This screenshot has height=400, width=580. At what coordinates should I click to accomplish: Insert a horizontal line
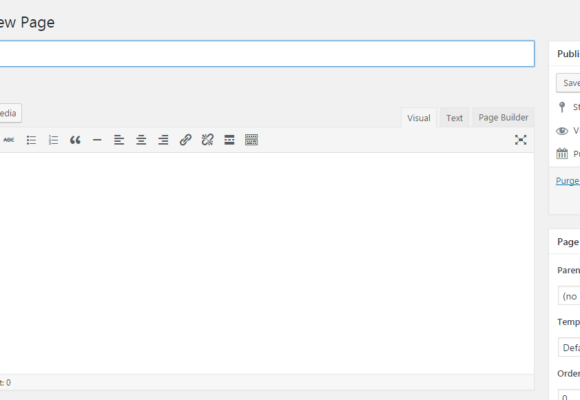[x=97, y=140]
